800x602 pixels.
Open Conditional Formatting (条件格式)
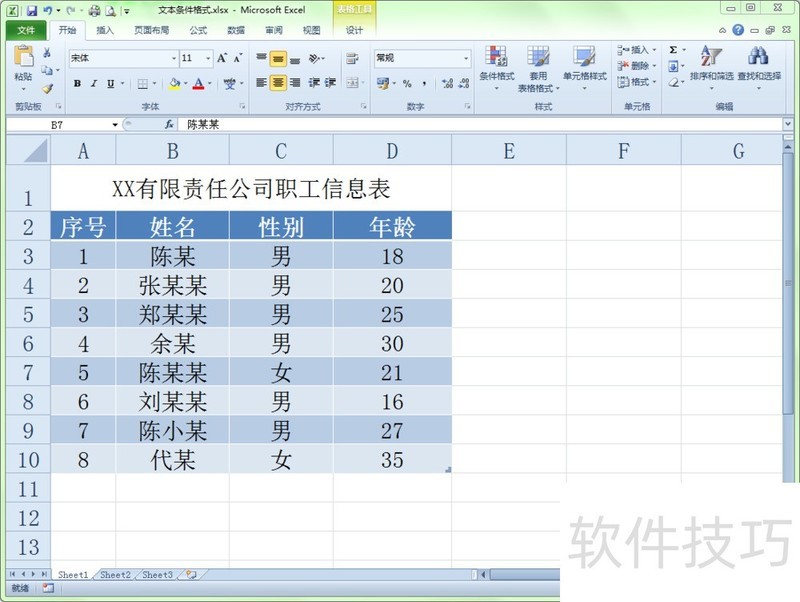coord(496,68)
